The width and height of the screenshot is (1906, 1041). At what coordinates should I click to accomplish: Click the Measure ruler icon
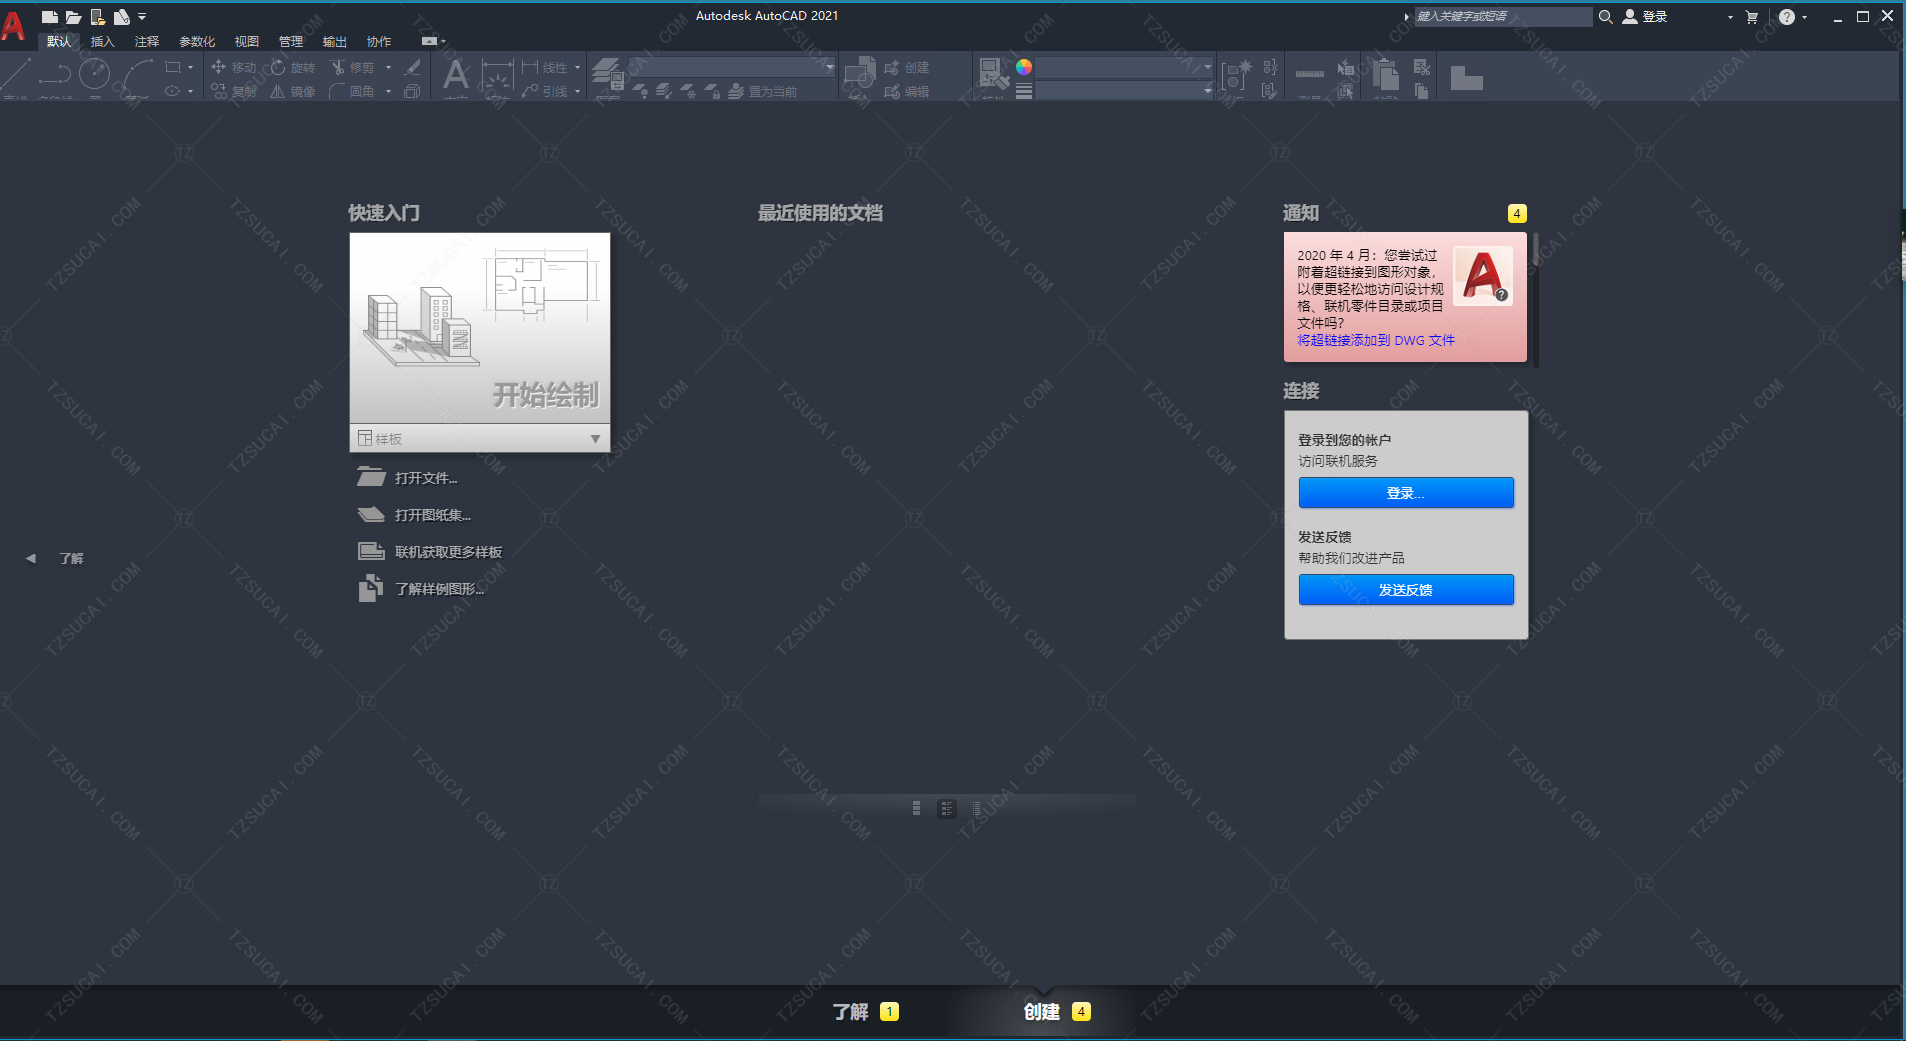1310,75
